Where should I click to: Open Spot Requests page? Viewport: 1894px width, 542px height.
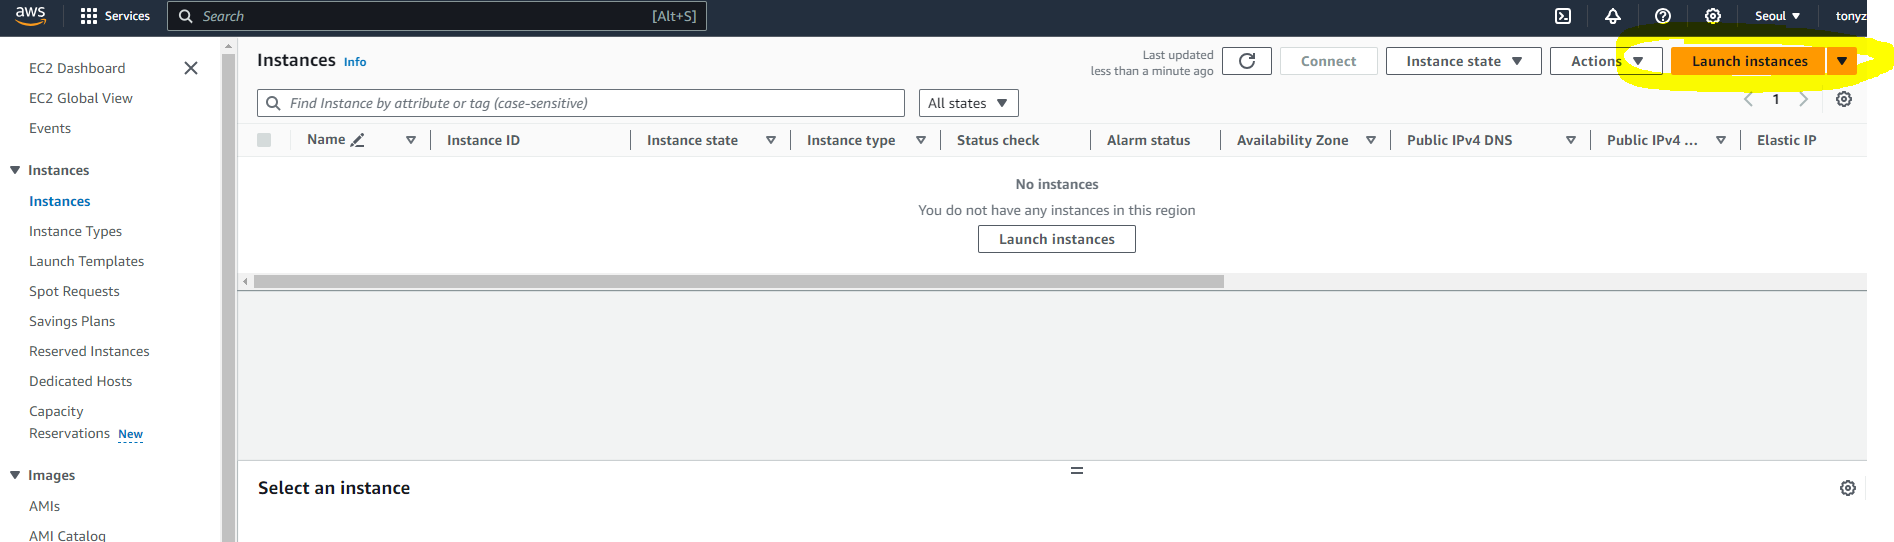coord(74,291)
